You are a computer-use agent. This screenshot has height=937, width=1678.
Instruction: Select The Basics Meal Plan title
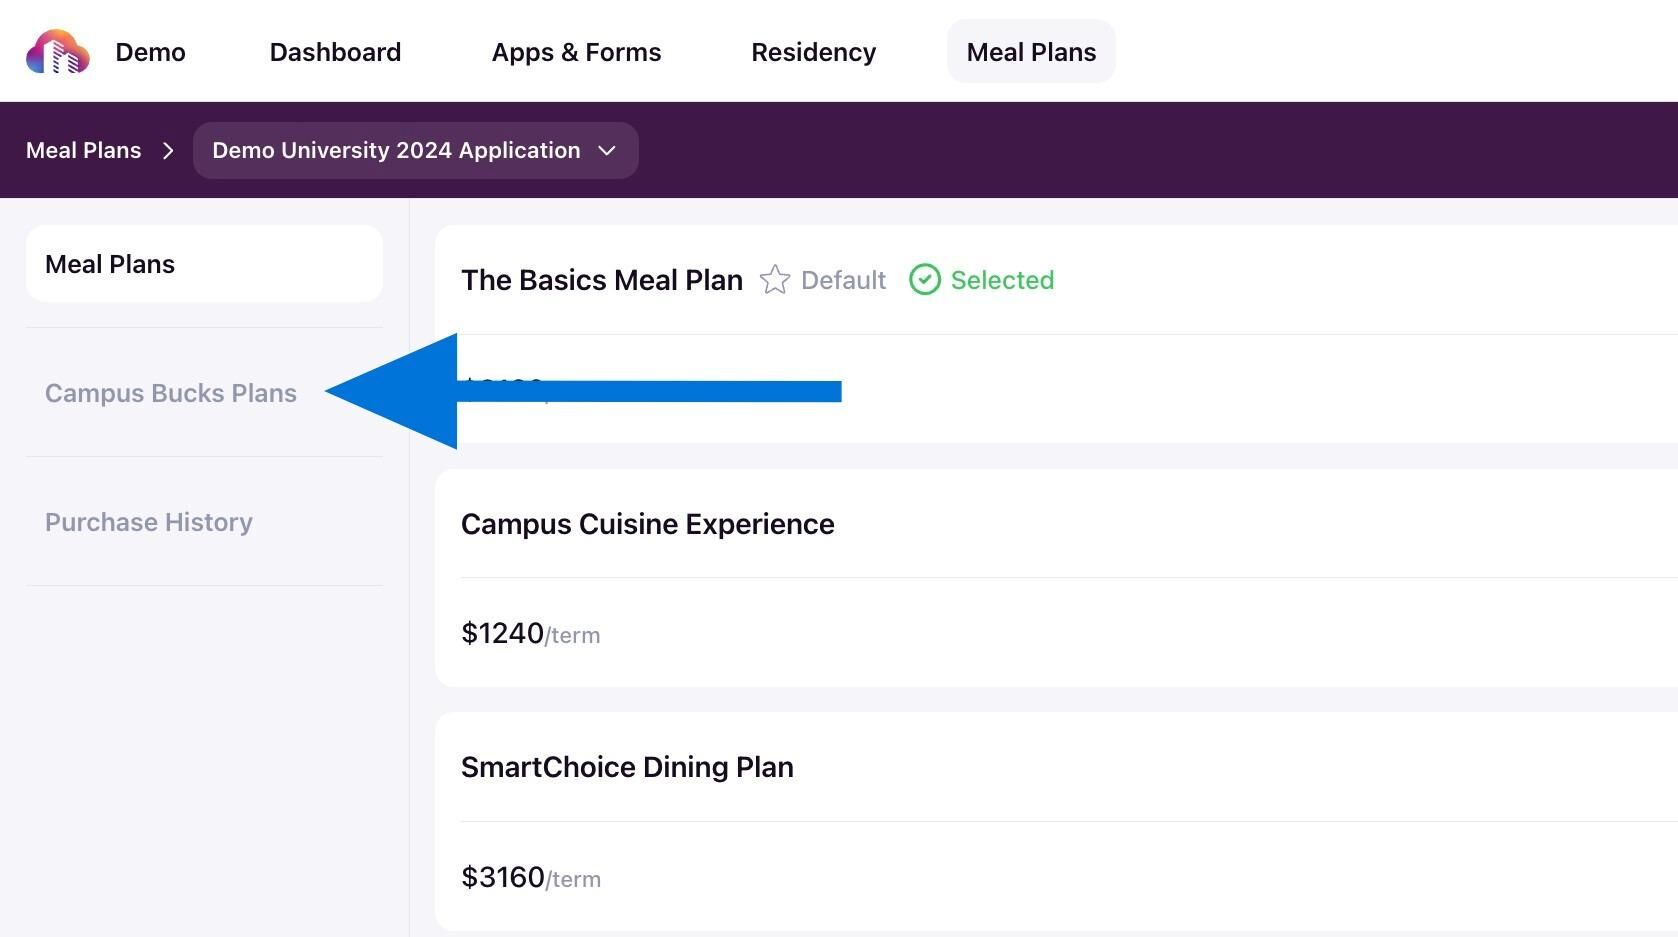coord(602,280)
